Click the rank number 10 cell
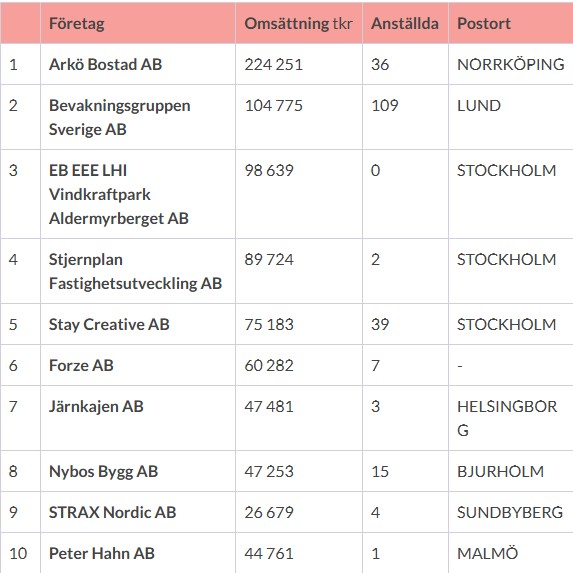 [18, 553]
